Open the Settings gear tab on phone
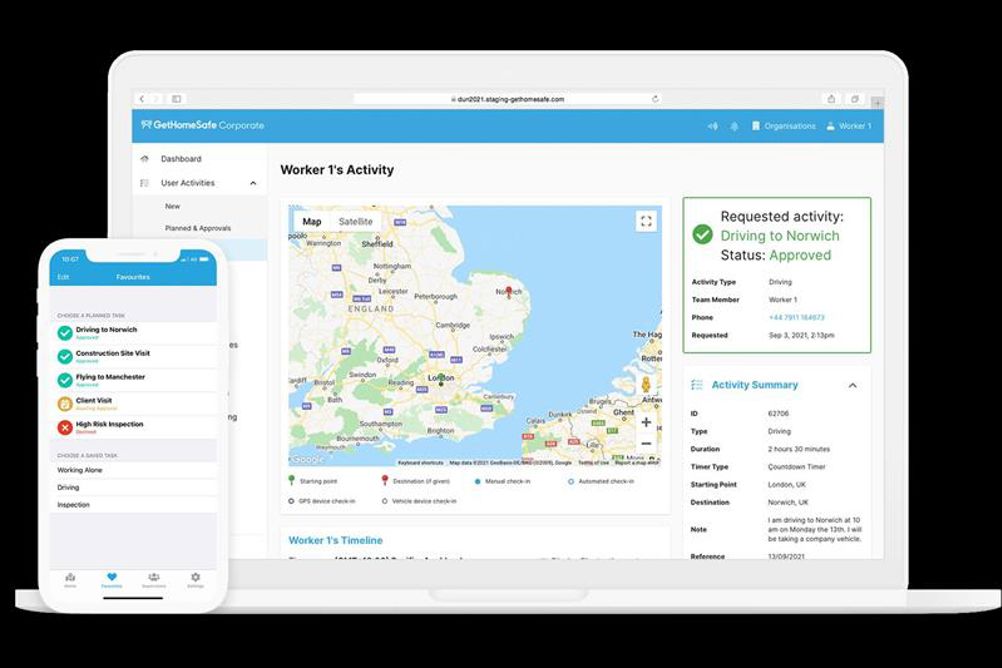This screenshot has width=1002, height=668. (x=196, y=580)
